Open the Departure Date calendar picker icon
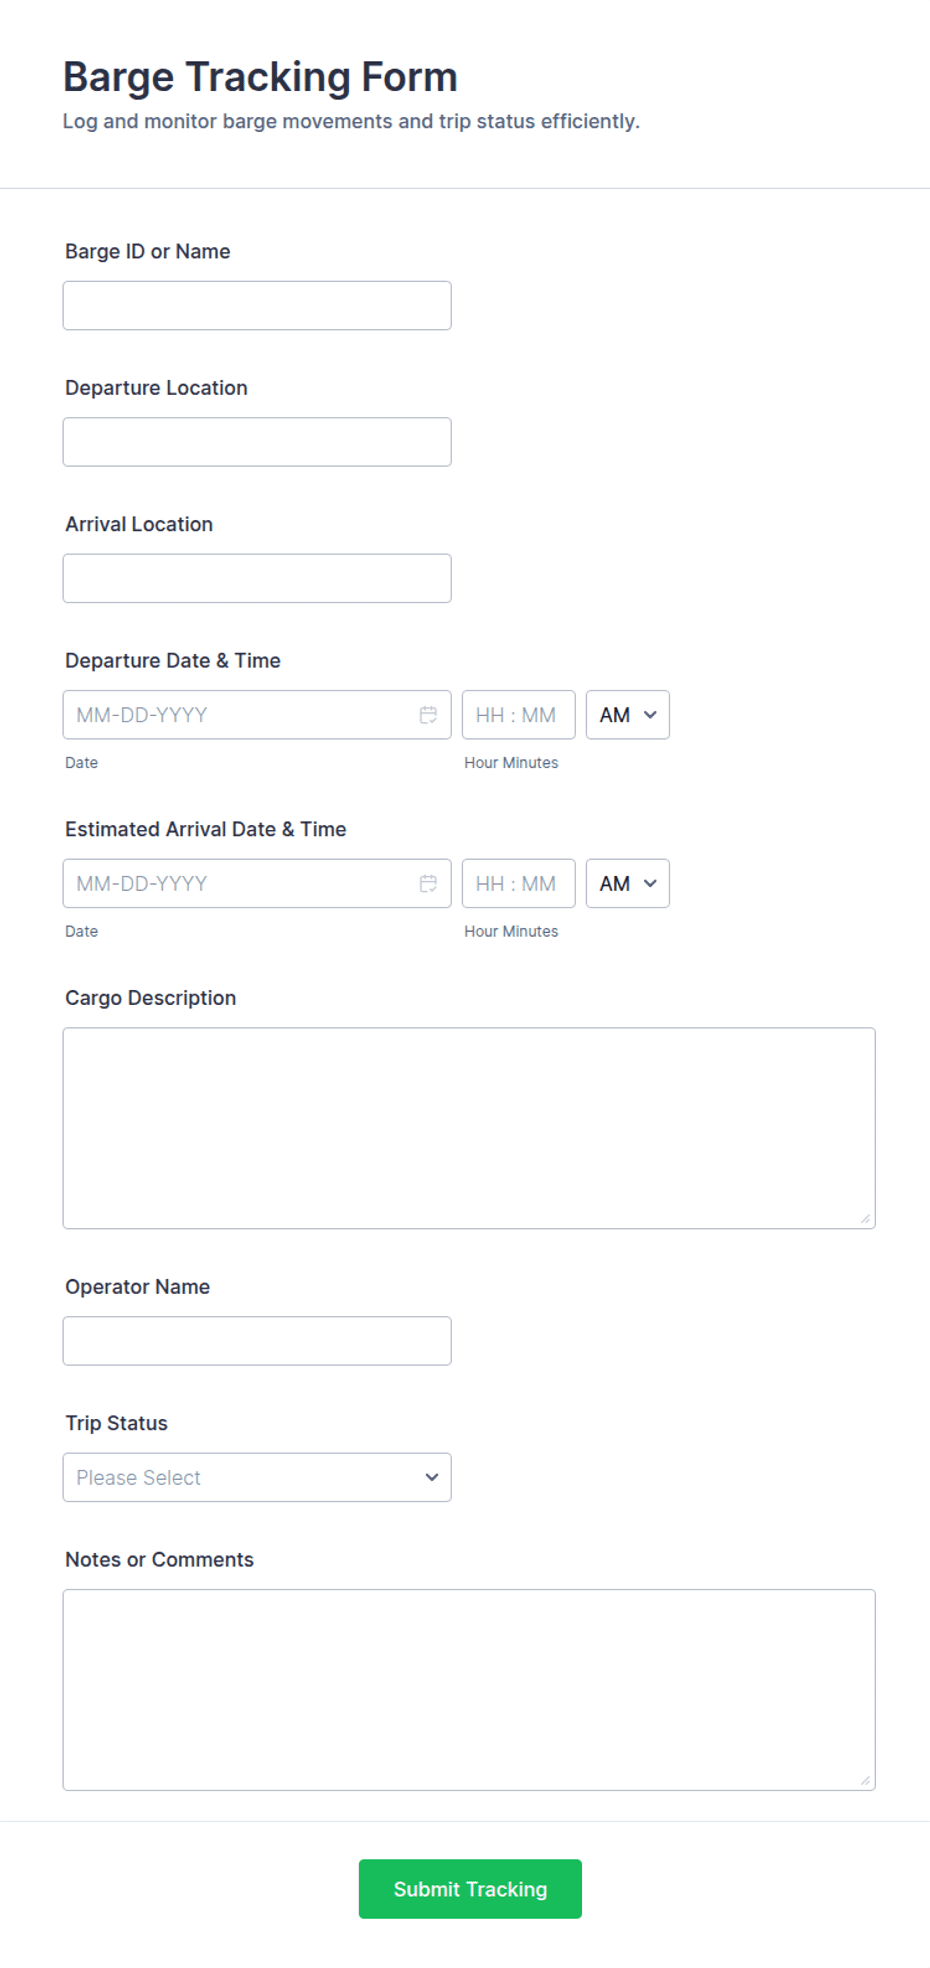The image size is (930, 1968). point(428,715)
